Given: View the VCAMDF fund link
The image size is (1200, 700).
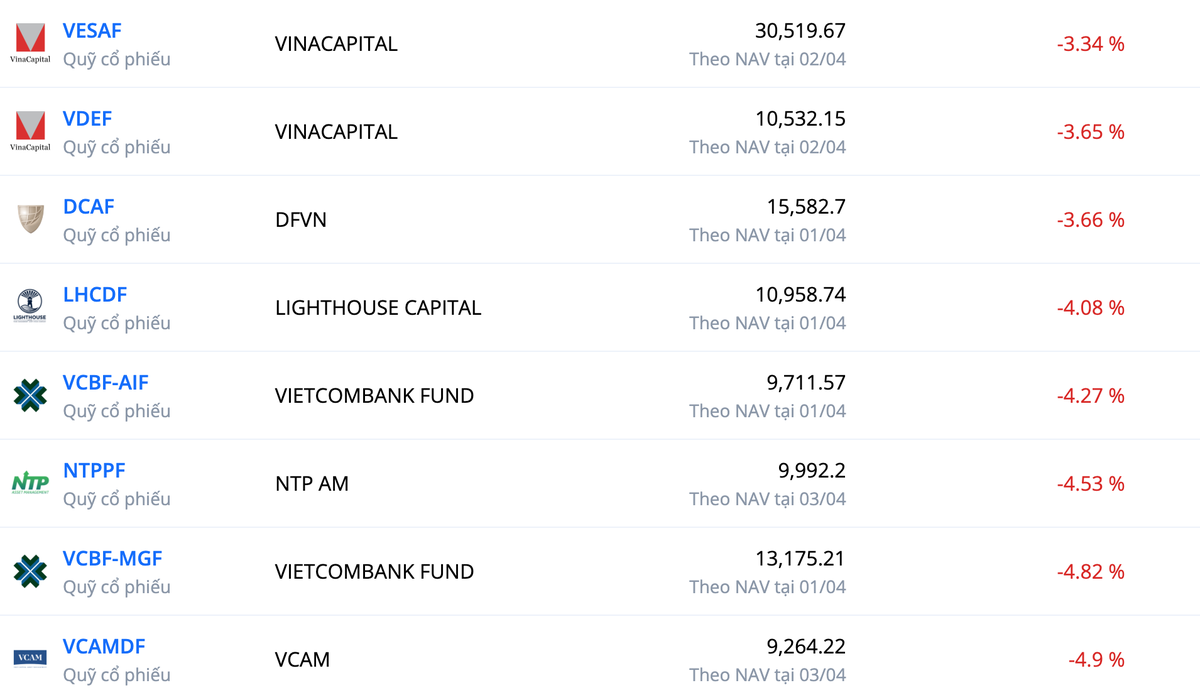Looking at the screenshot, I should click(104, 647).
